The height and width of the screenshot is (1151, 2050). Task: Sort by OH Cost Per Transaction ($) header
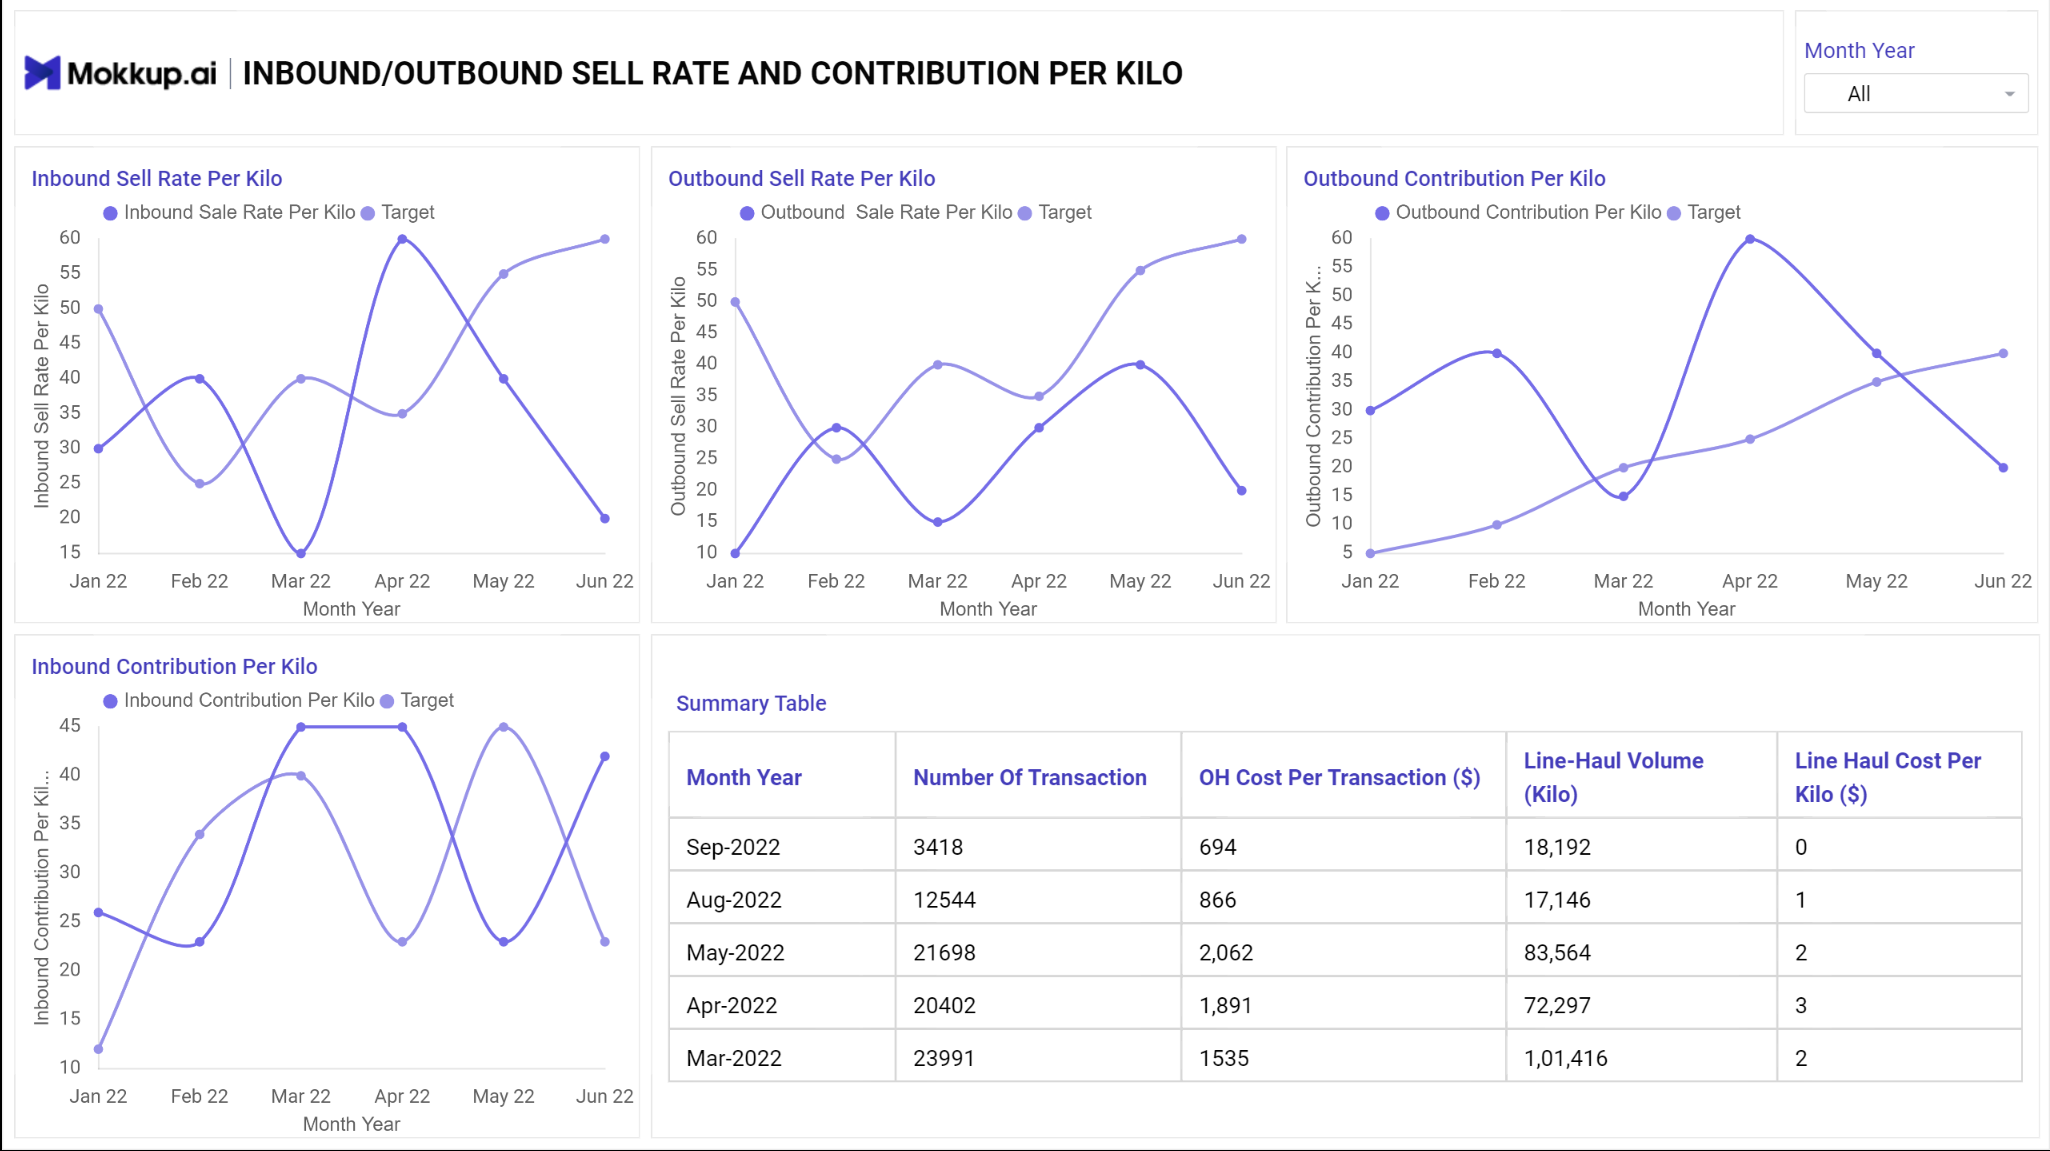[x=1340, y=777]
